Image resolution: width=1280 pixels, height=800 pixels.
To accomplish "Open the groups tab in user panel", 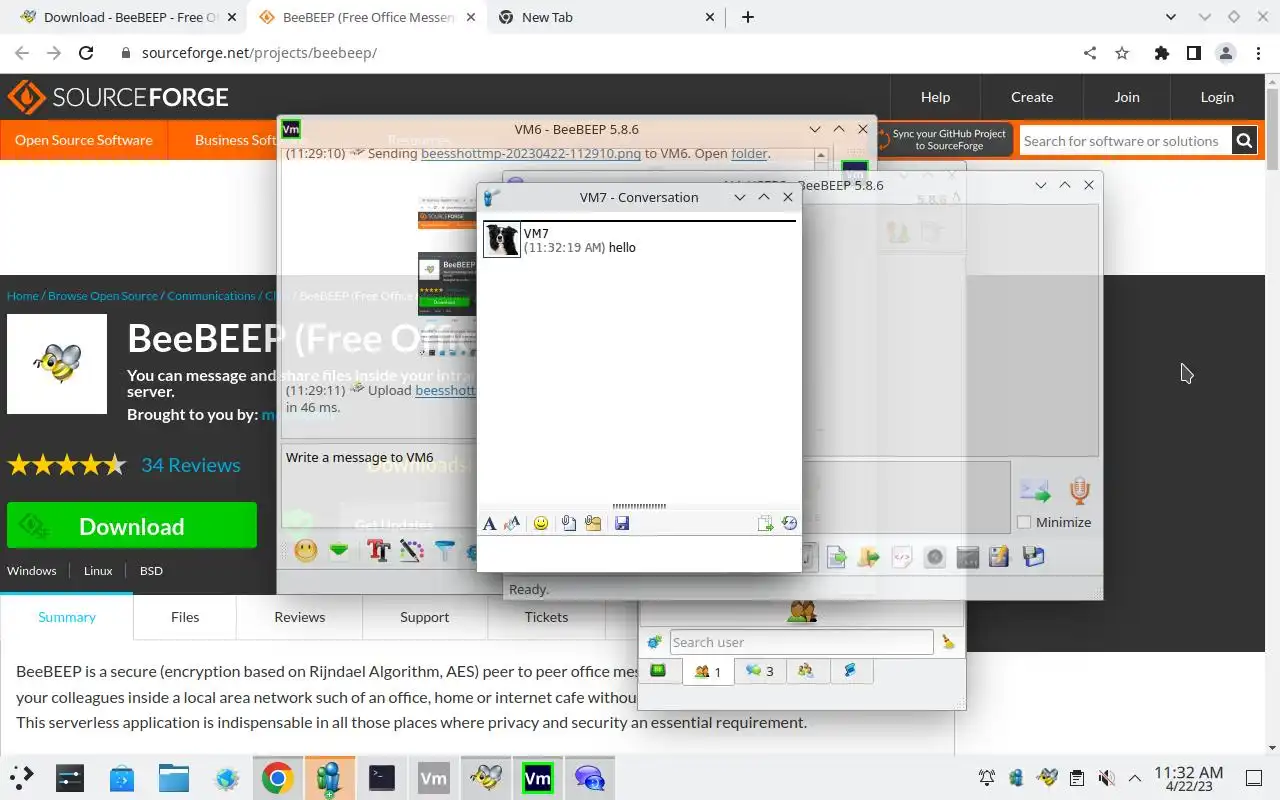I will pyautogui.click(x=807, y=671).
